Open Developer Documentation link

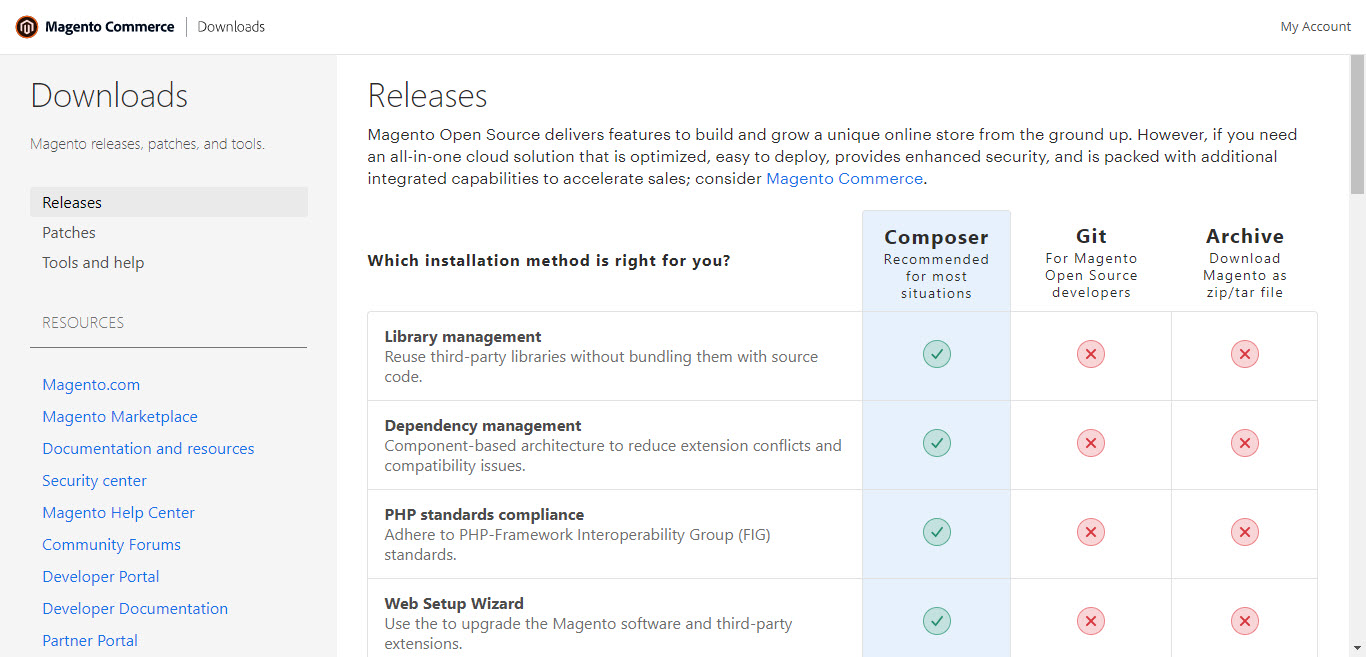click(135, 609)
